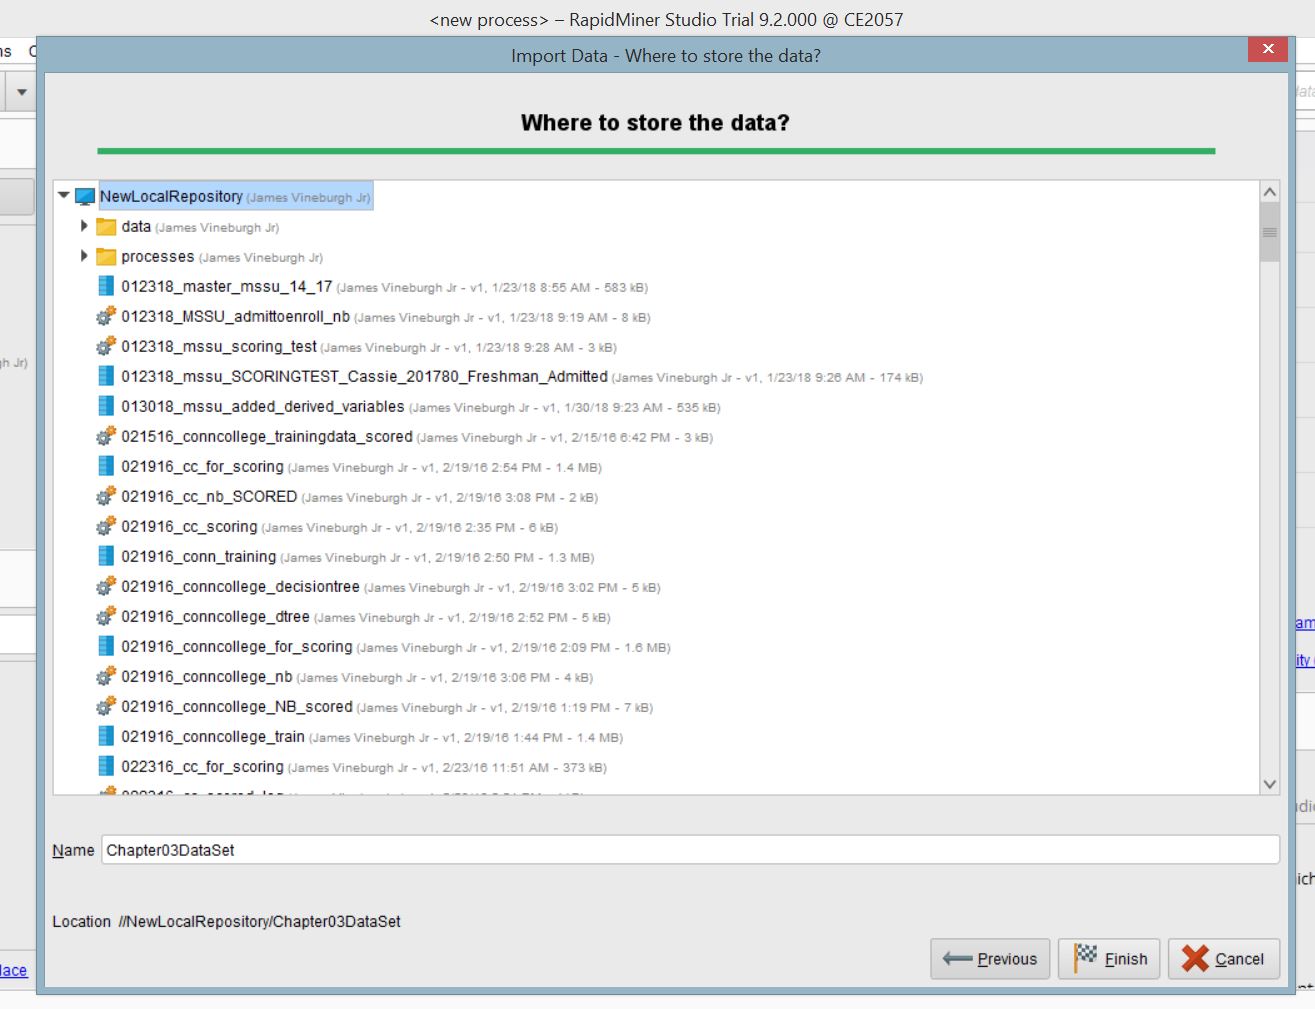The height and width of the screenshot is (1009, 1315).
Task: Cancel the Import Data wizard
Action: pyautogui.click(x=1224, y=959)
